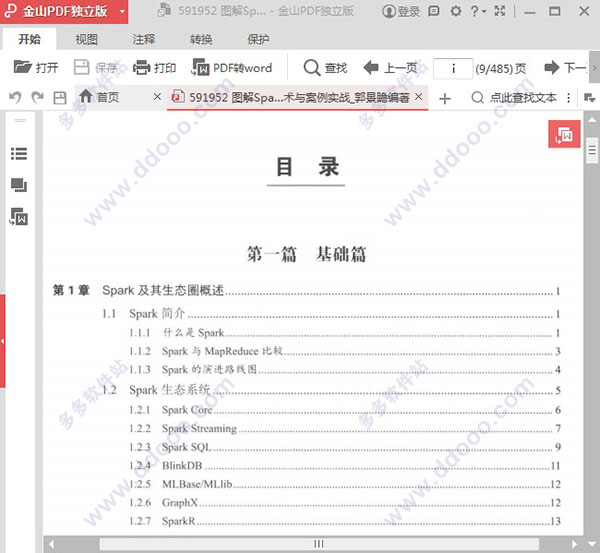The image size is (600, 553).
Task: Click the quick save floppy icon
Action: [60, 98]
